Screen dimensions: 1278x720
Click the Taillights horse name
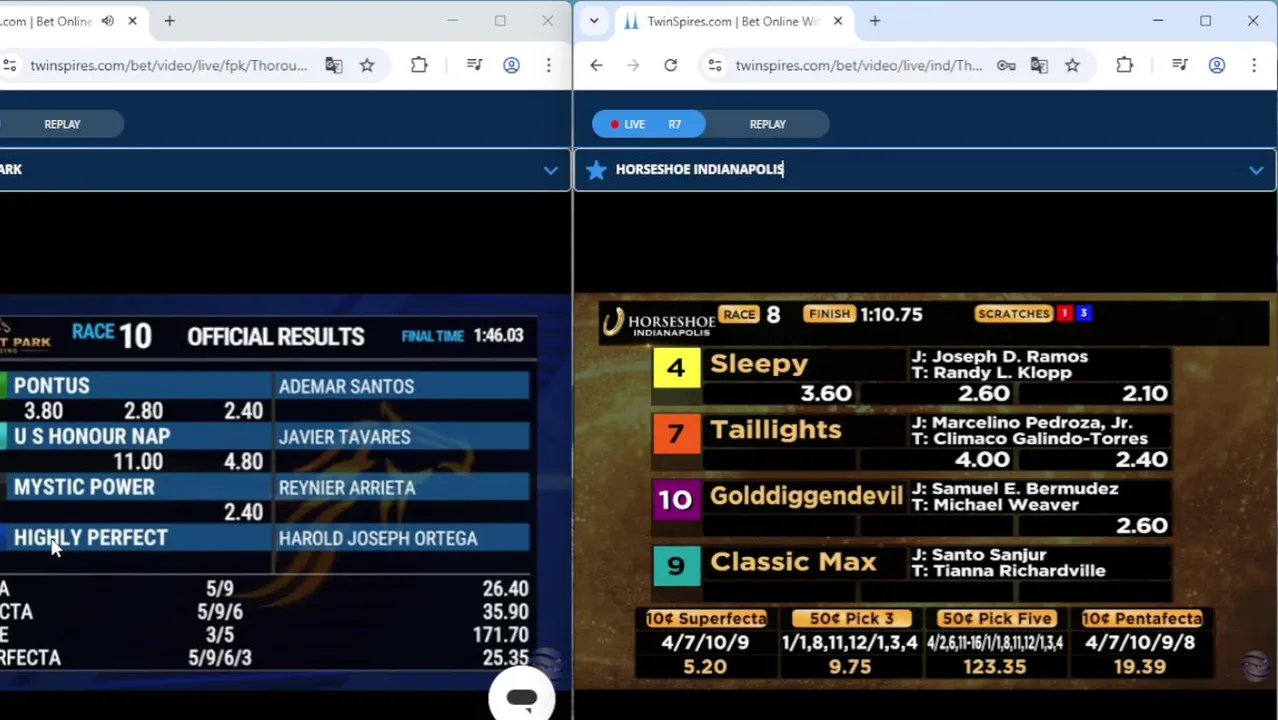(x=776, y=430)
